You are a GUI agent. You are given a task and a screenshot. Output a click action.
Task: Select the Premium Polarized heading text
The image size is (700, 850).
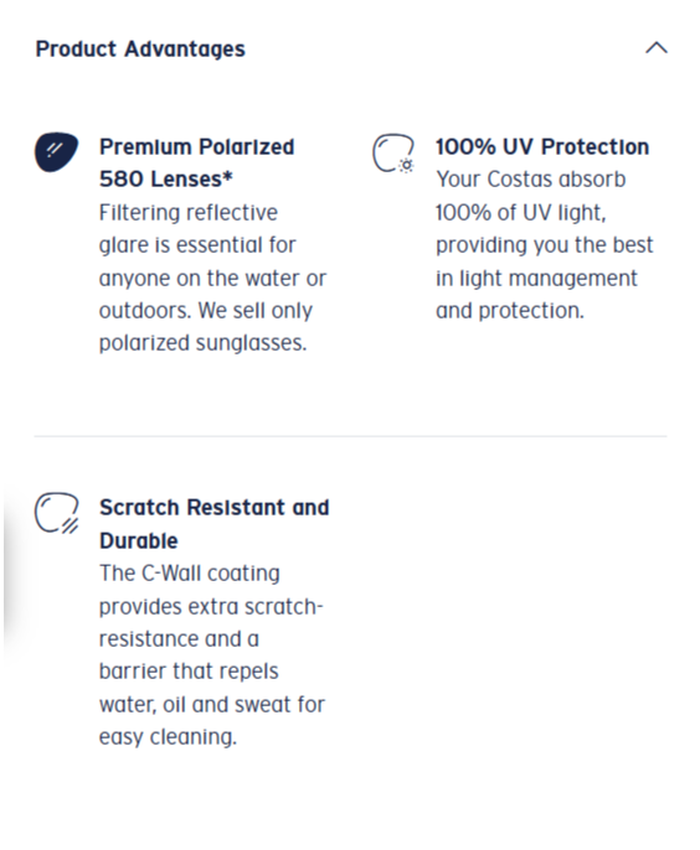[196, 147]
